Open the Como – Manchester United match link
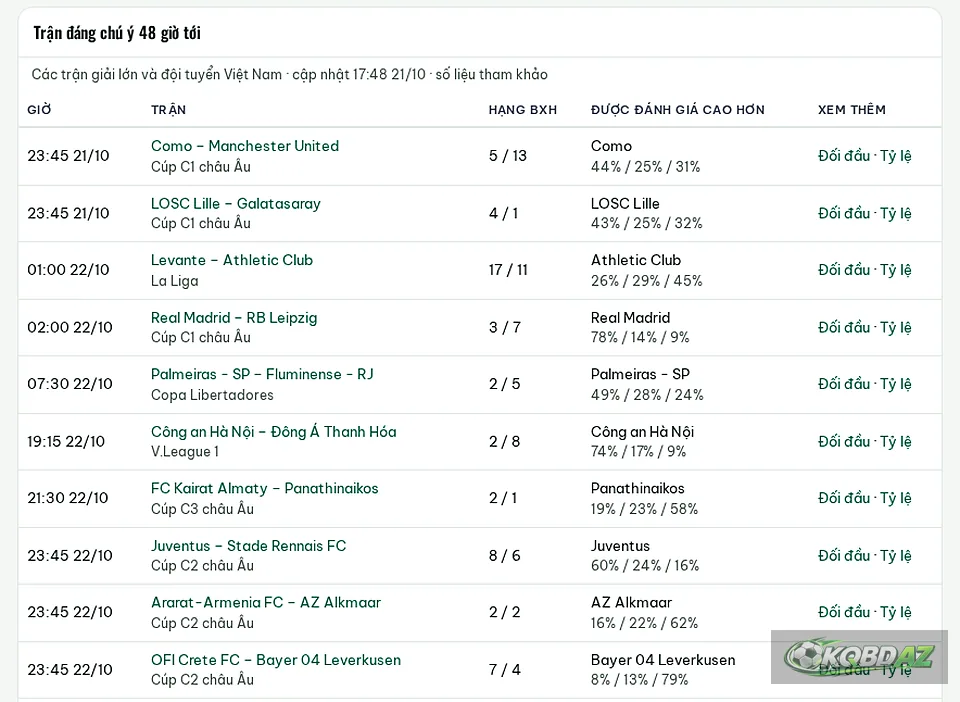 [x=245, y=146]
